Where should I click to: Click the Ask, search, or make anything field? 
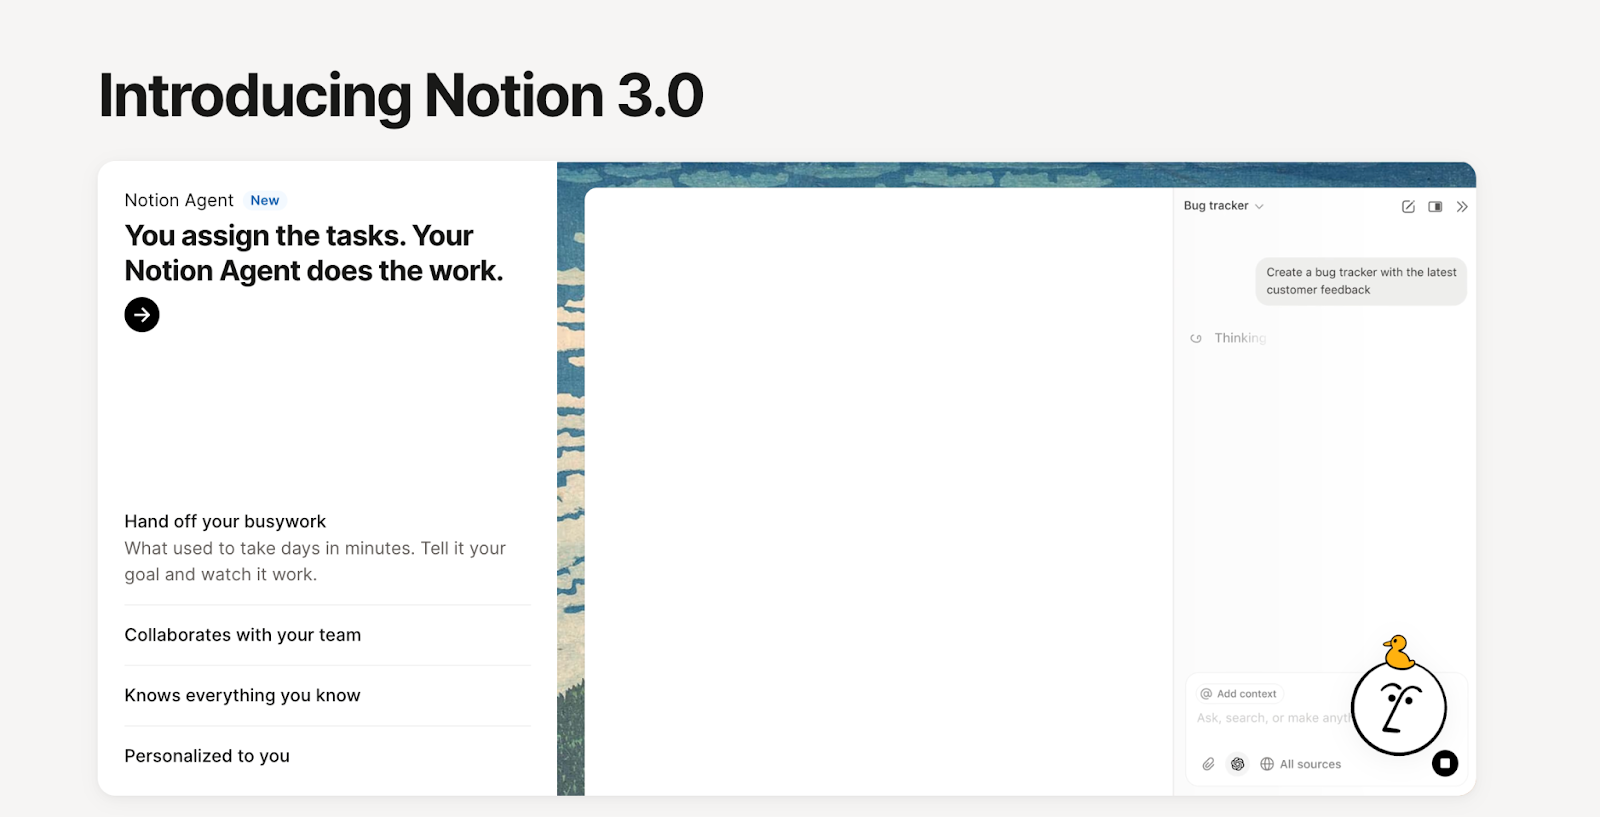click(x=1272, y=718)
